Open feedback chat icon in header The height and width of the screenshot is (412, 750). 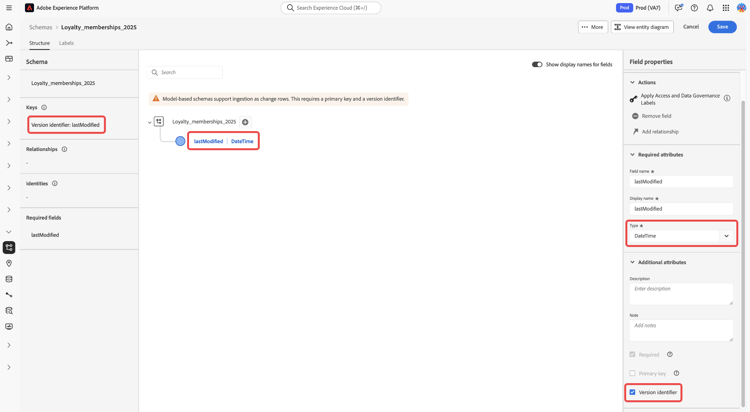click(x=678, y=8)
